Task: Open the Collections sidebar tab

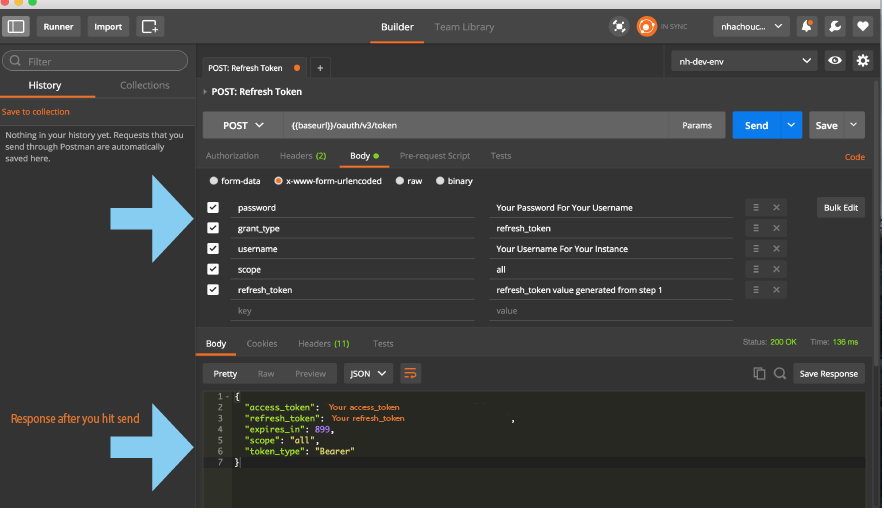Action: coord(145,85)
